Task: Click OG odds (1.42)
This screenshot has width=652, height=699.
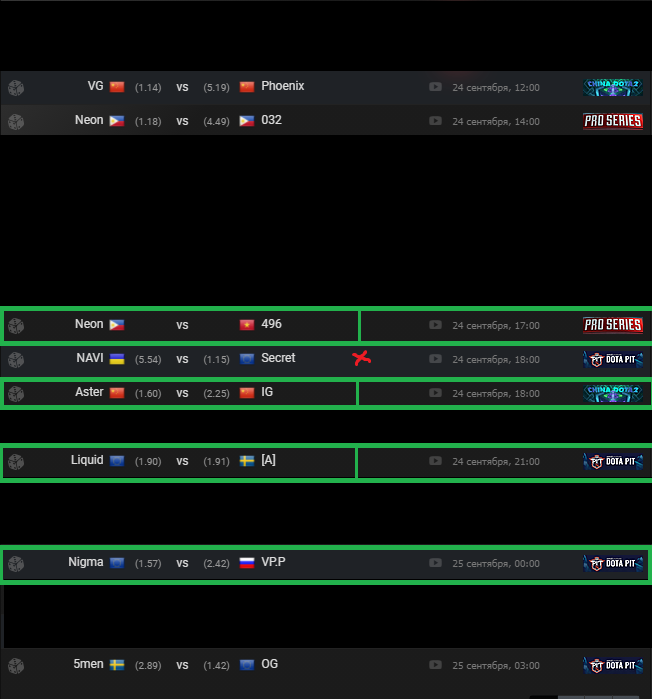Action: [x=217, y=666]
